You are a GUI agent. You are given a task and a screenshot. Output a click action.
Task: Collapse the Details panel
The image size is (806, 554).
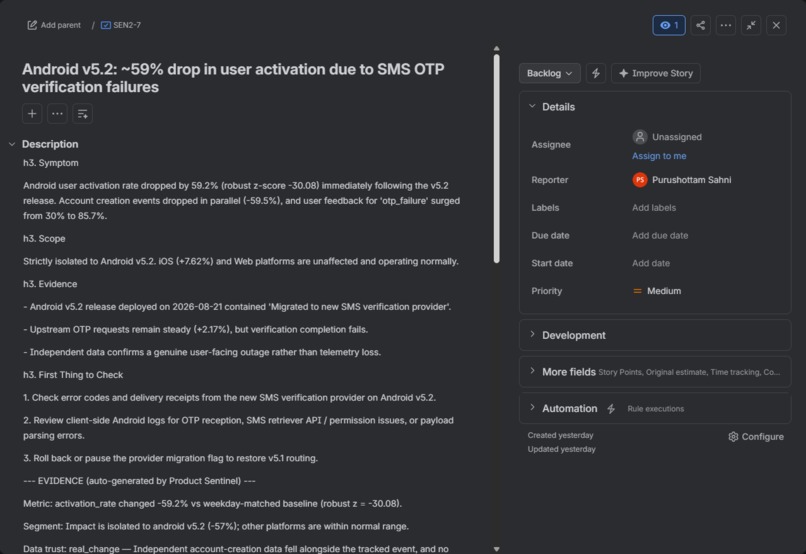pos(532,106)
